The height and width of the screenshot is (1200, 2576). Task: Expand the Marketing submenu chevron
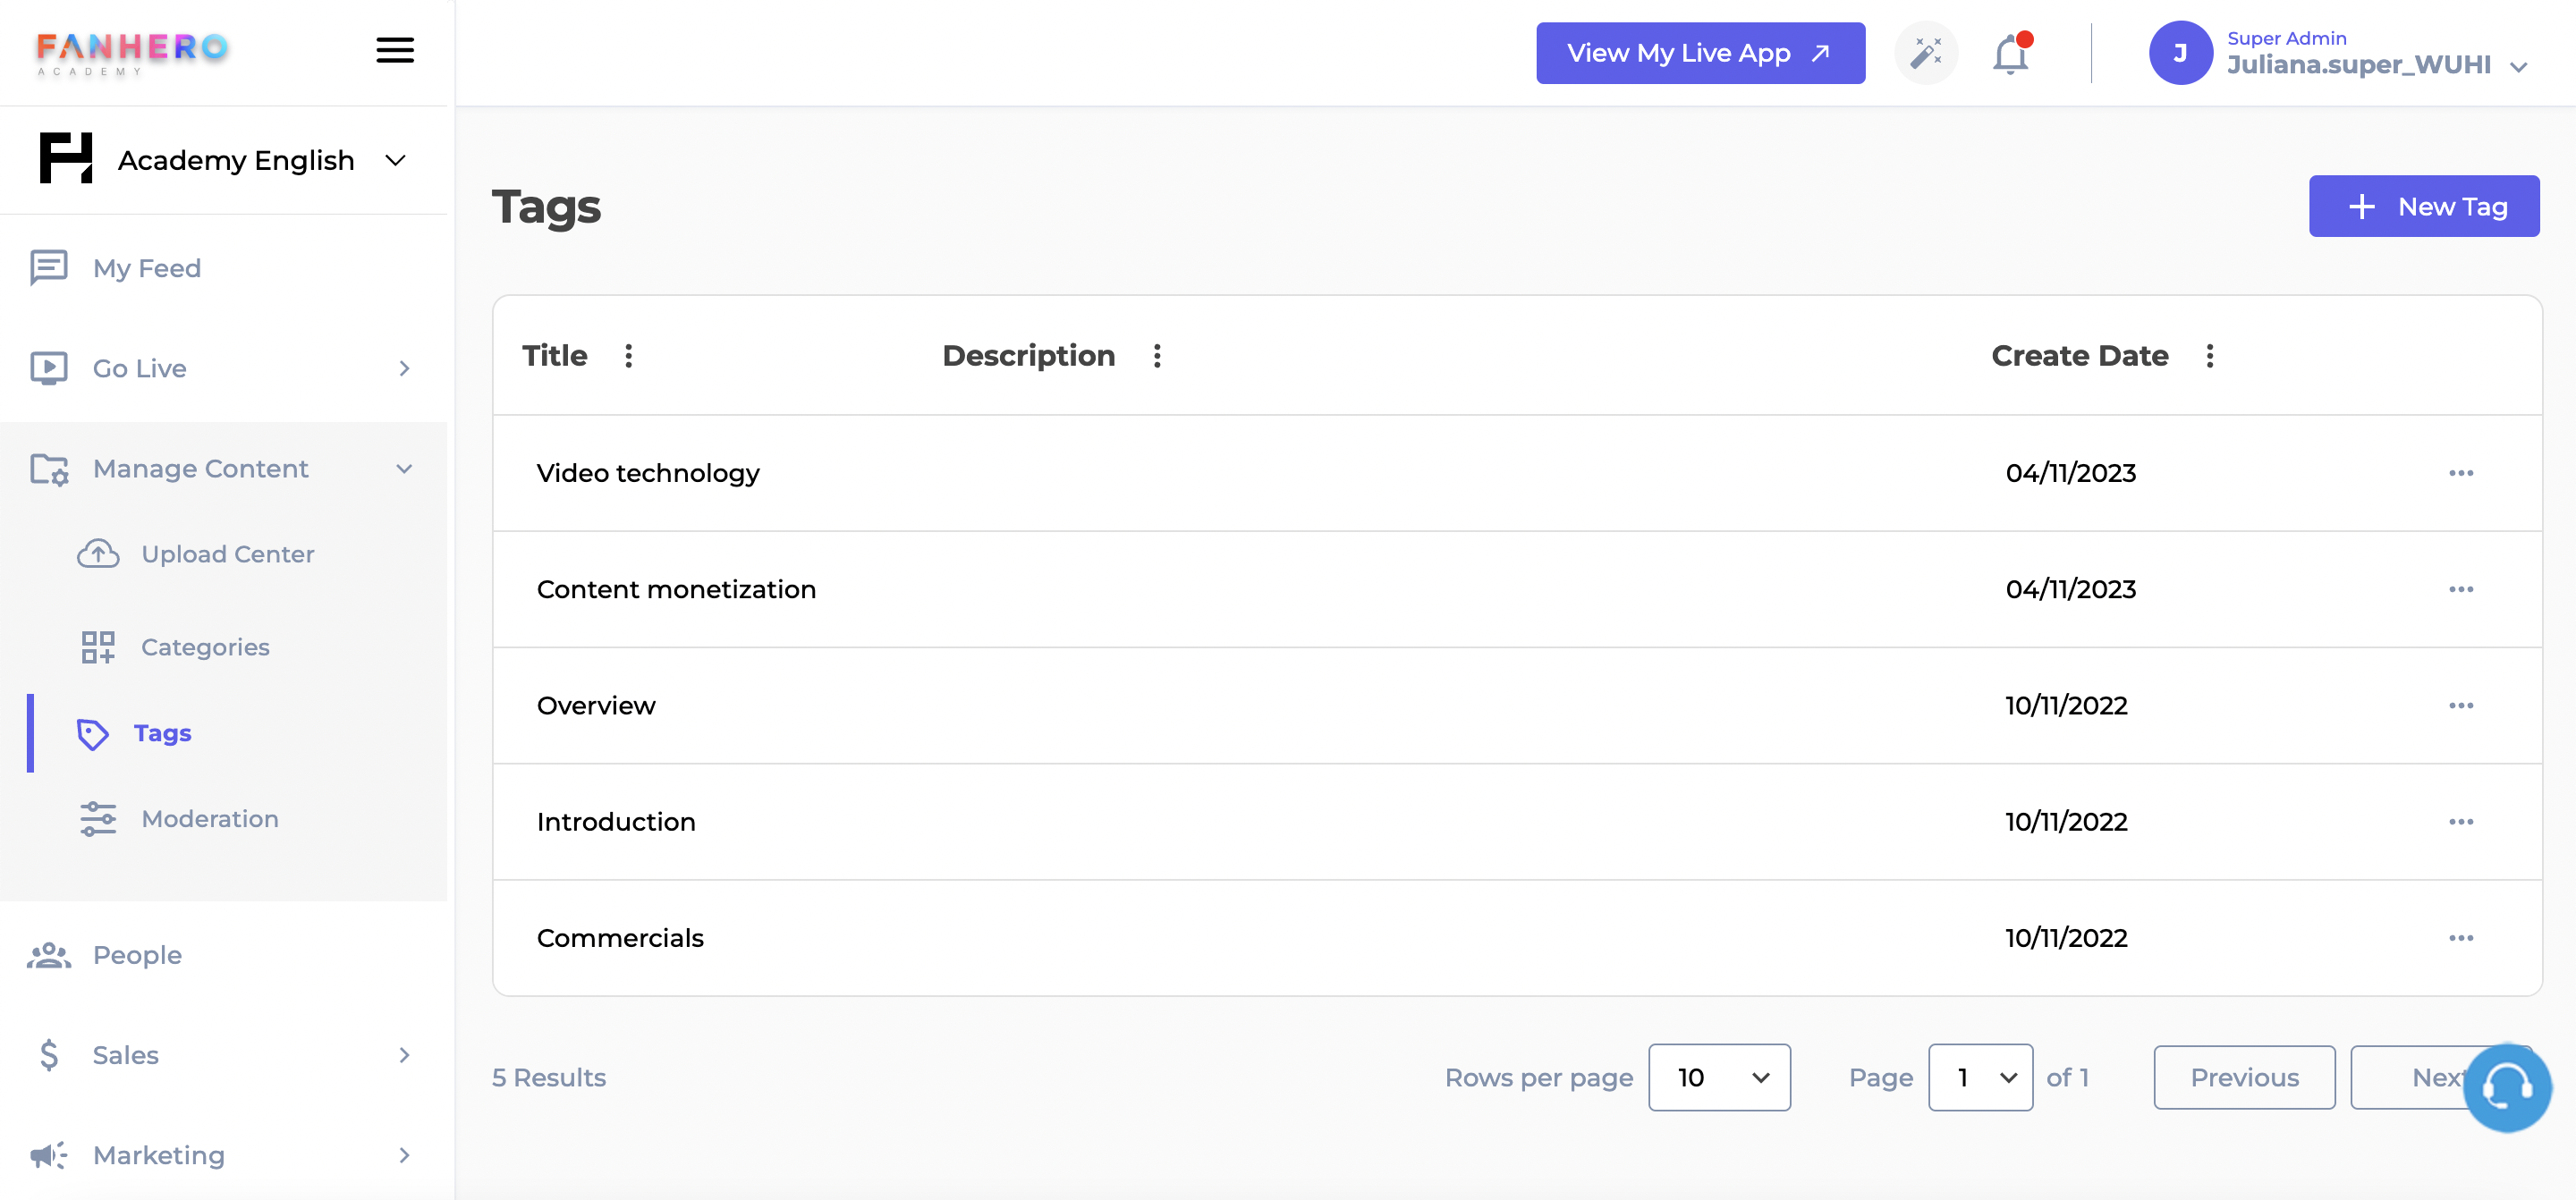coord(404,1154)
